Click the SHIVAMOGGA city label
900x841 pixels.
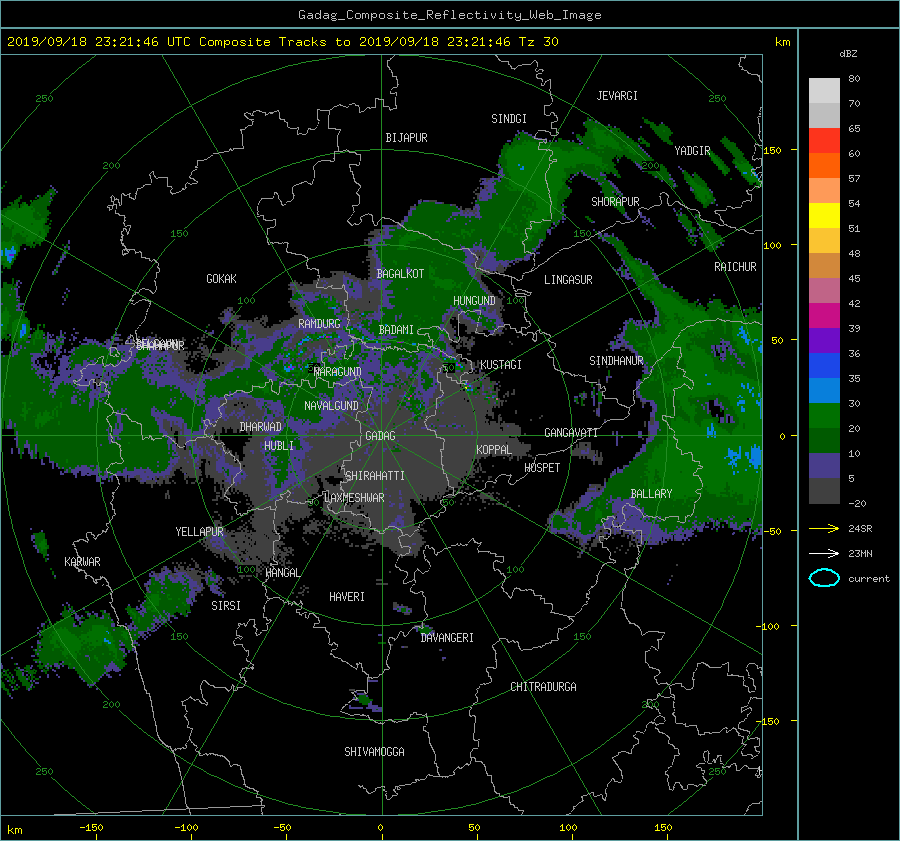point(374,752)
